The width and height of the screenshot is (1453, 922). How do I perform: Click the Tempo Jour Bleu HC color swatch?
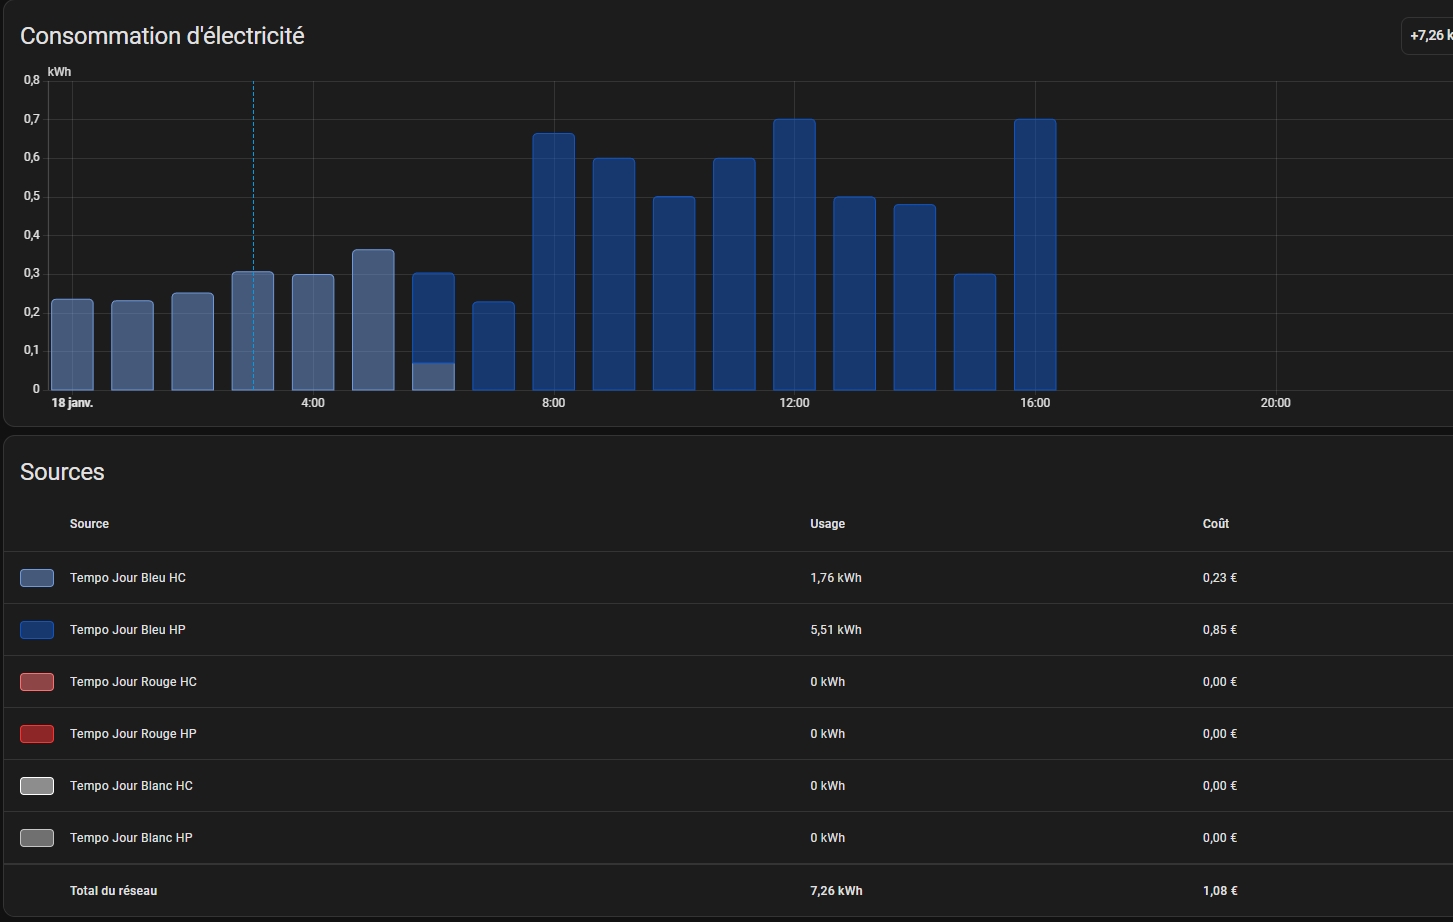click(x=37, y=578)
